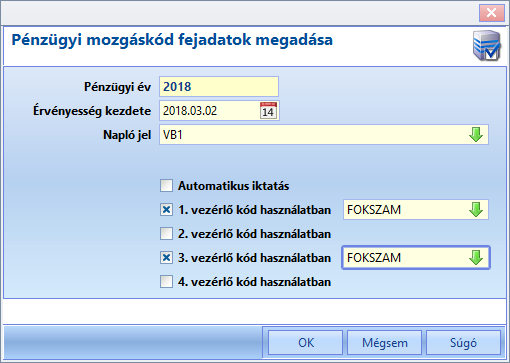The width and height of the screenshot is (510, 363).
Task: Click the database checkmark header icon
Action: 487,45
